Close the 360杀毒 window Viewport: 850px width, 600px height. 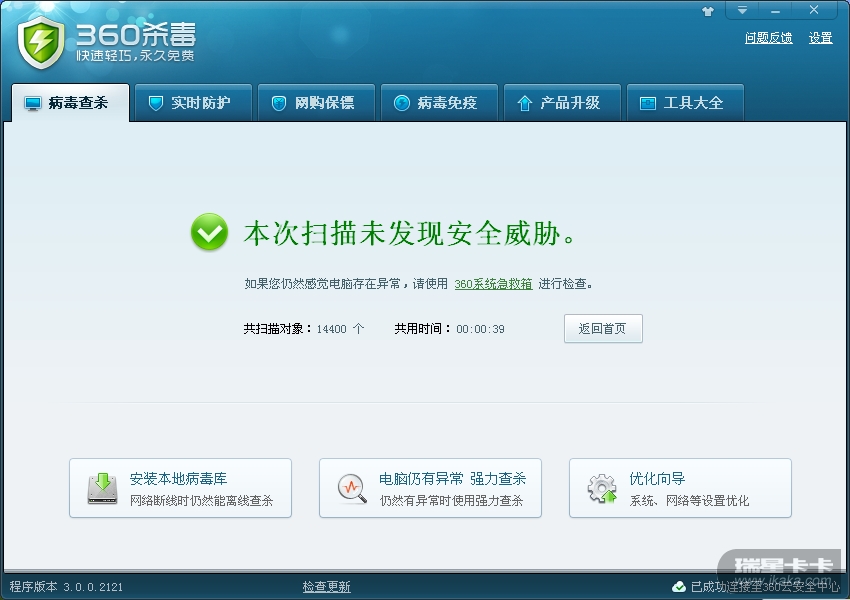pos(814,10)
